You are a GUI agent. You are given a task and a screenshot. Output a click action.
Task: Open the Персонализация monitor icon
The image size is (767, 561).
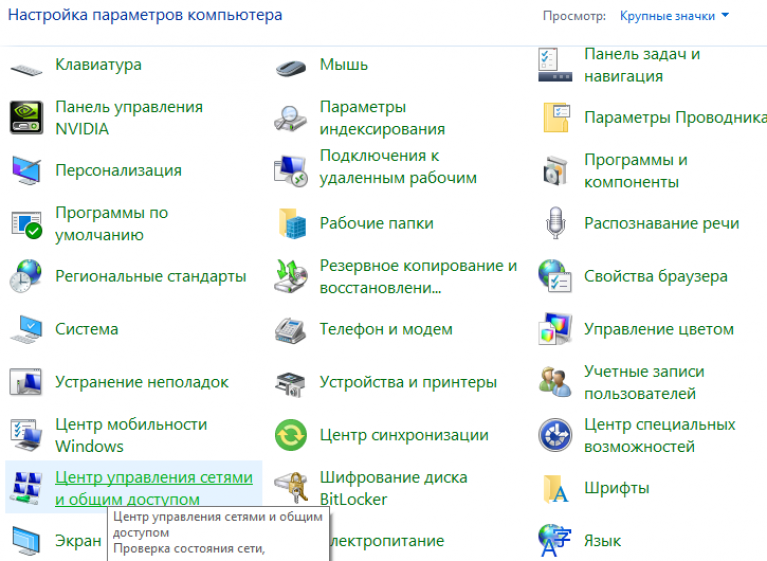(x=26, y=171)
